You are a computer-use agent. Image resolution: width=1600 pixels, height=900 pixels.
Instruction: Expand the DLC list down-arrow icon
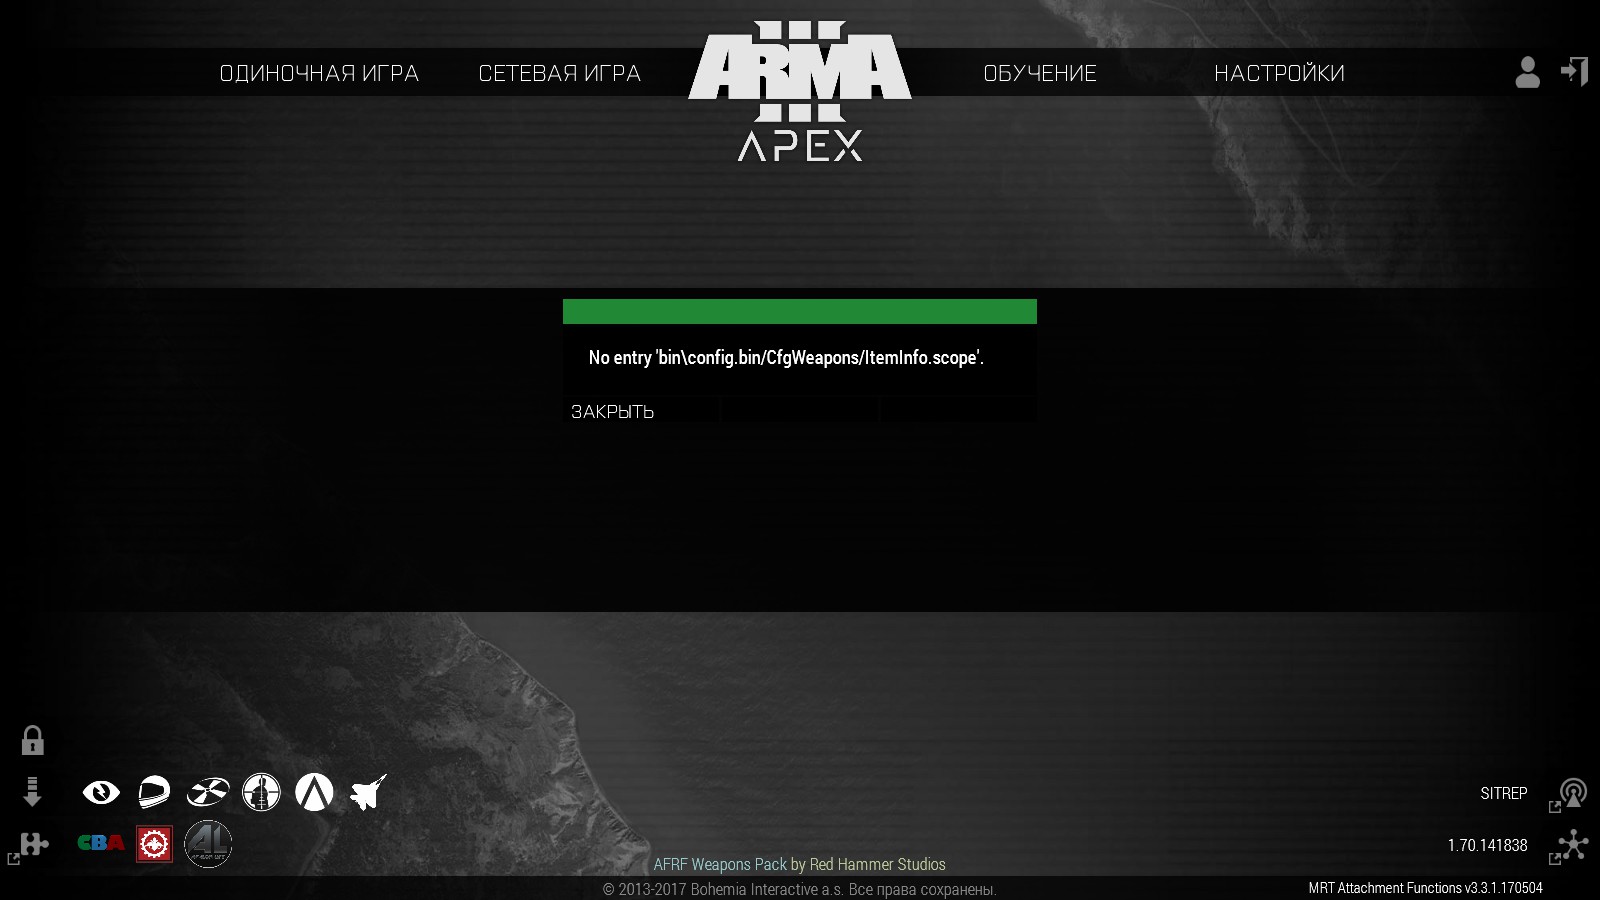tap(32, 792)
